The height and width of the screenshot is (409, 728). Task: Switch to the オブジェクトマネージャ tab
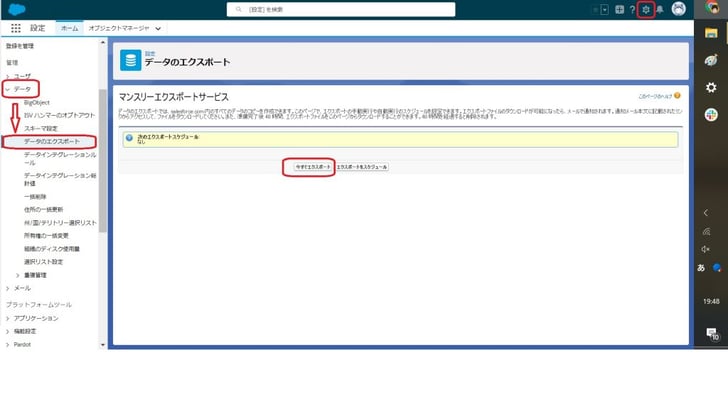point(118,28)
